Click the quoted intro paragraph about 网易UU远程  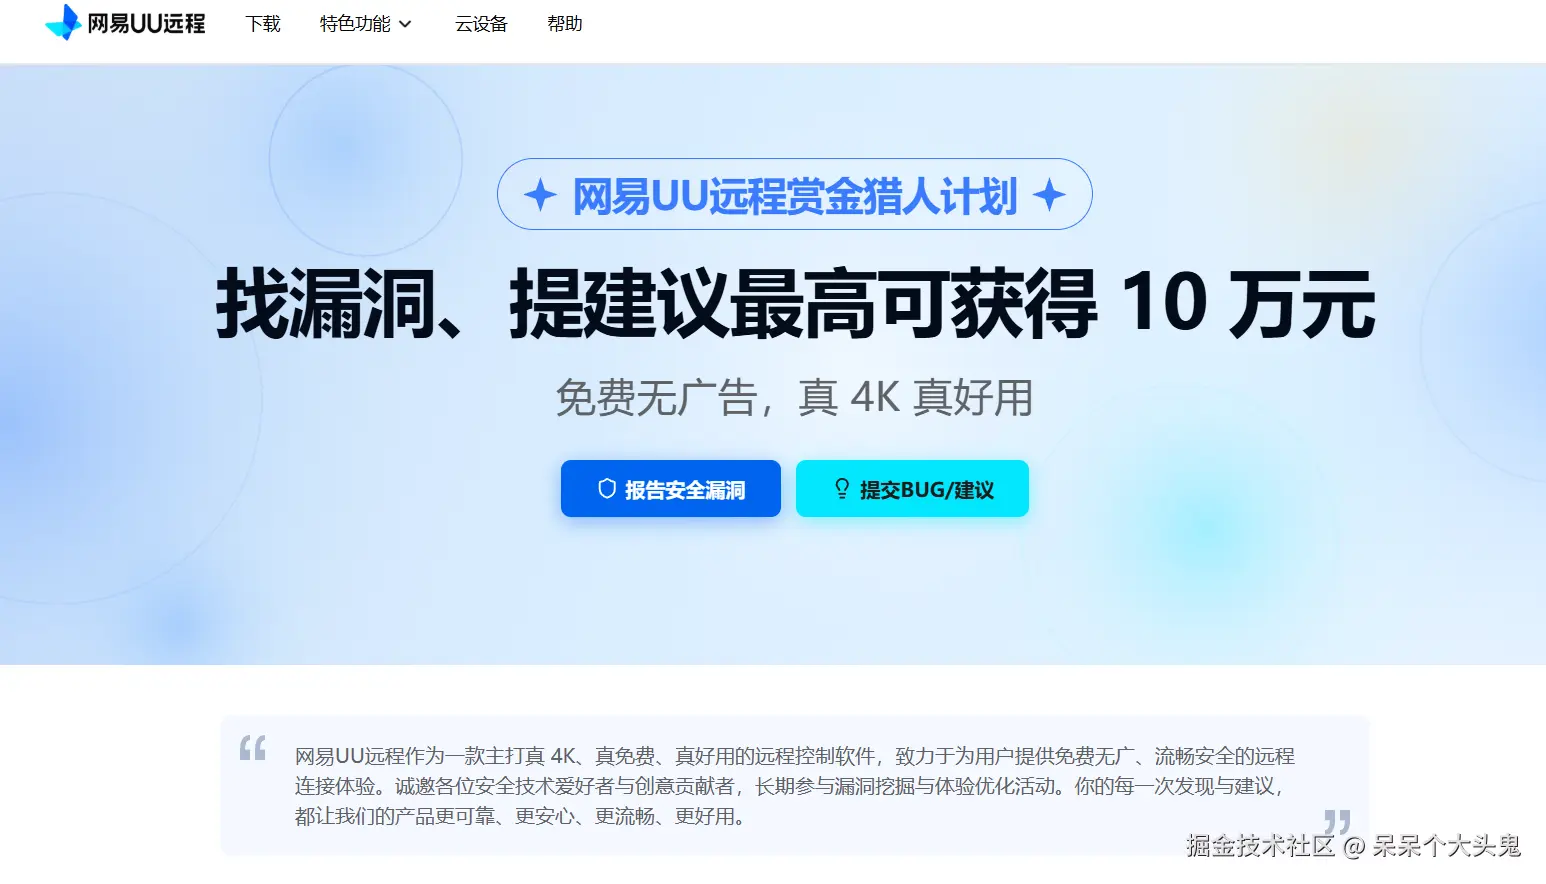(795, 786)
